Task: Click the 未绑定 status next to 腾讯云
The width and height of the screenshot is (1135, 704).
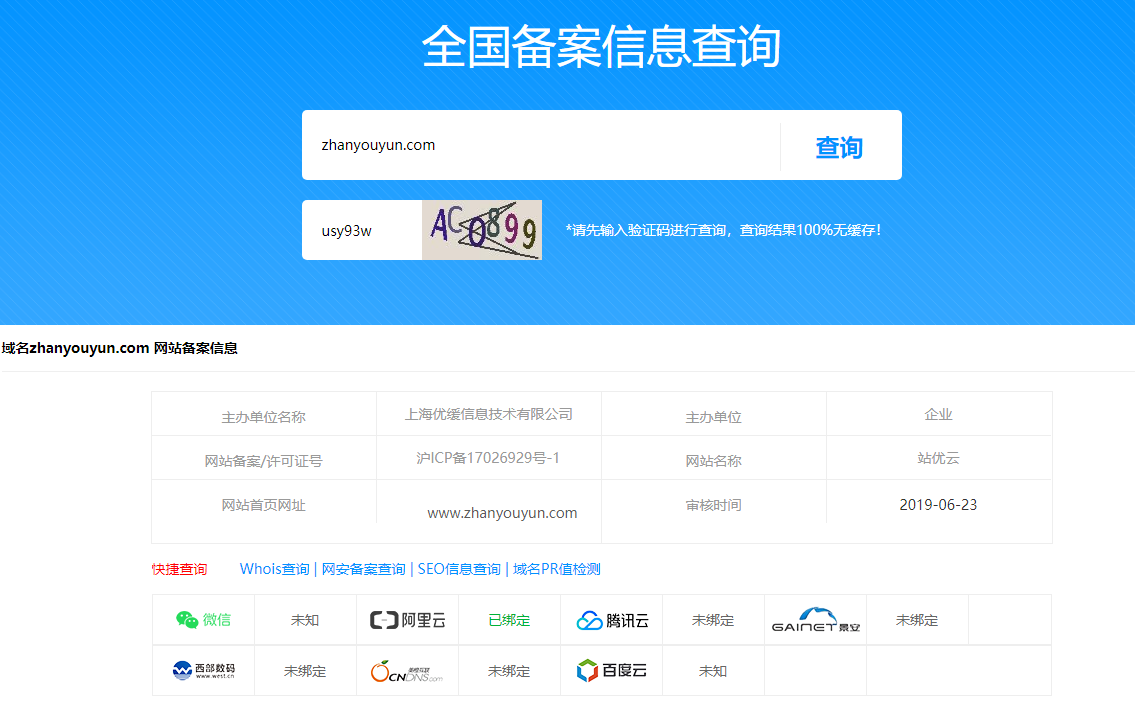Action: click(x=713, y=620)
